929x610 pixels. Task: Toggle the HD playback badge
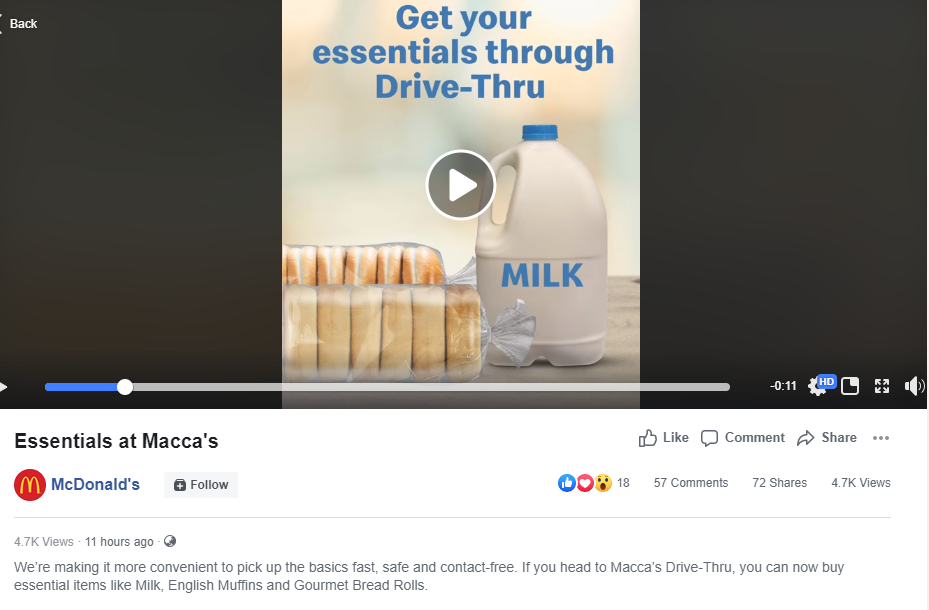pyautogui.click(x=826, y=381)
